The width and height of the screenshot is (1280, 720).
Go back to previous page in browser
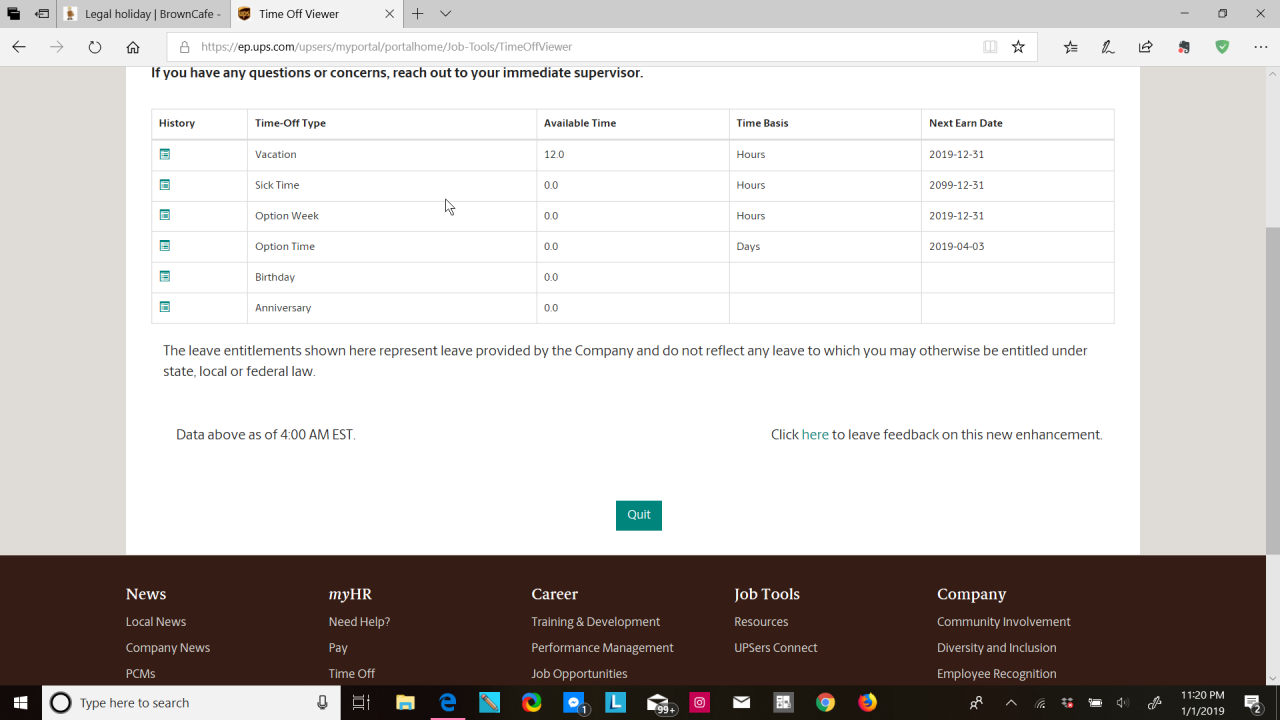coord(19,47)
